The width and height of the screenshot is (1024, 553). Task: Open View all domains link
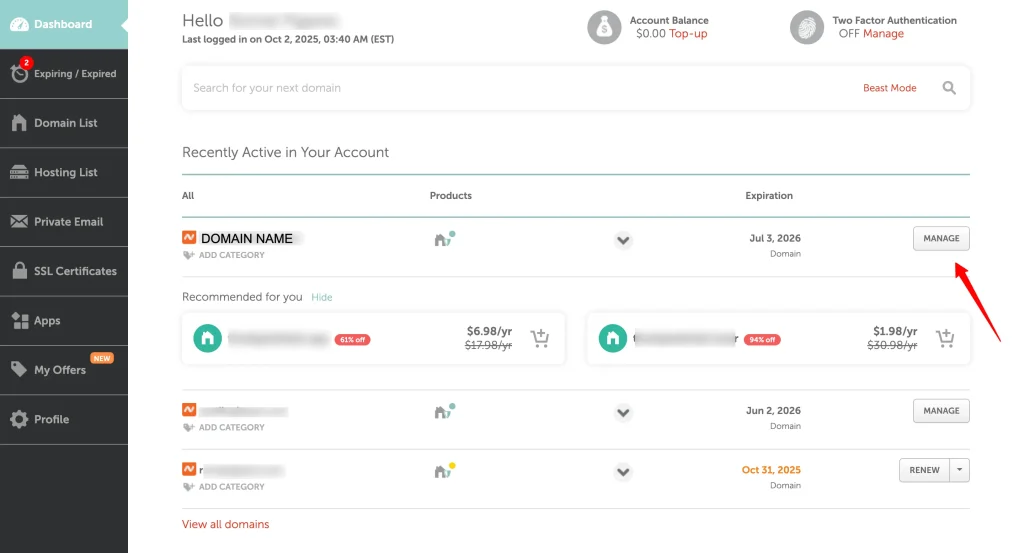point(225,524)
